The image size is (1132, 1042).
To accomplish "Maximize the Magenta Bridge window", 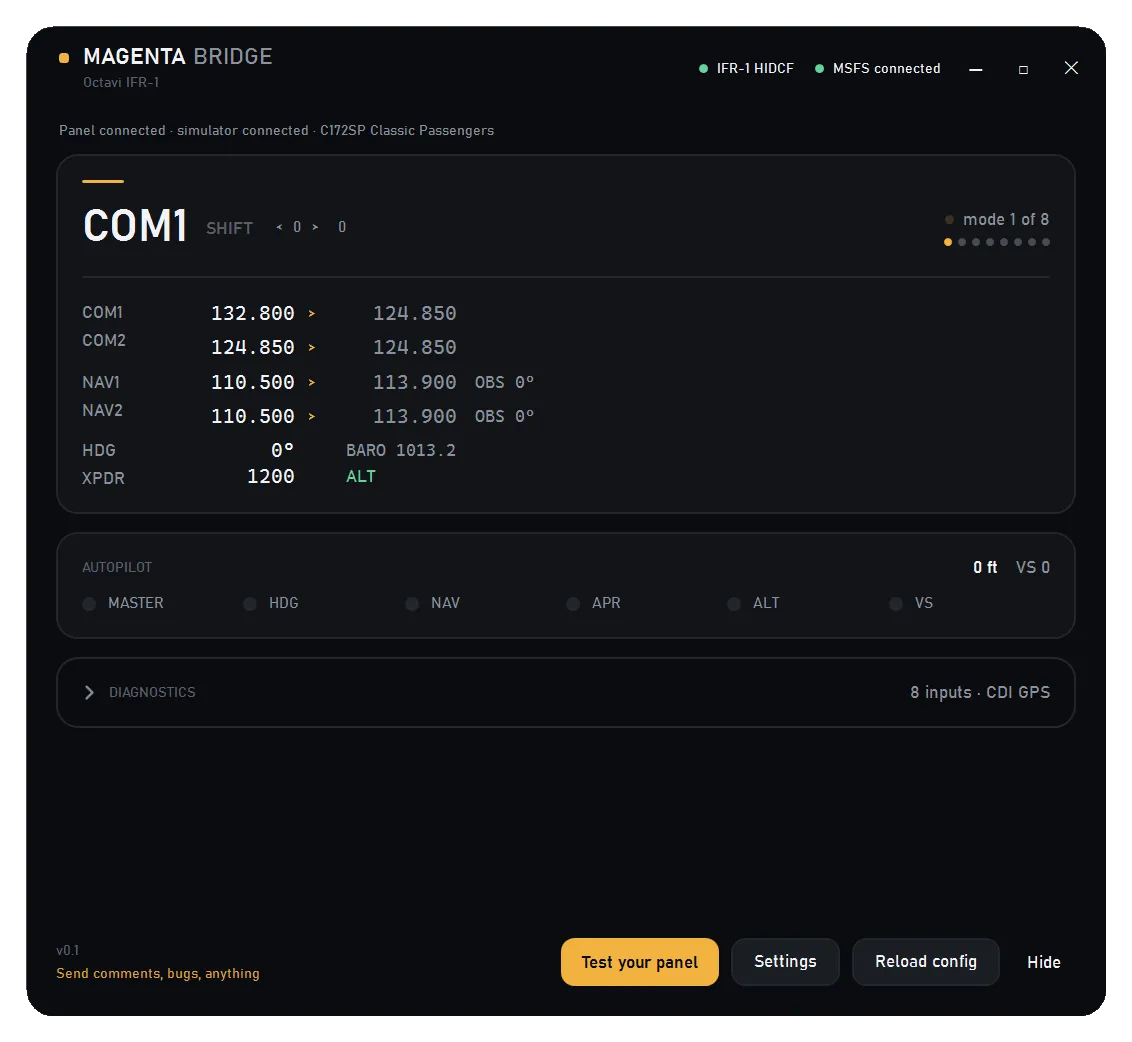I will tap(1023, 69).
